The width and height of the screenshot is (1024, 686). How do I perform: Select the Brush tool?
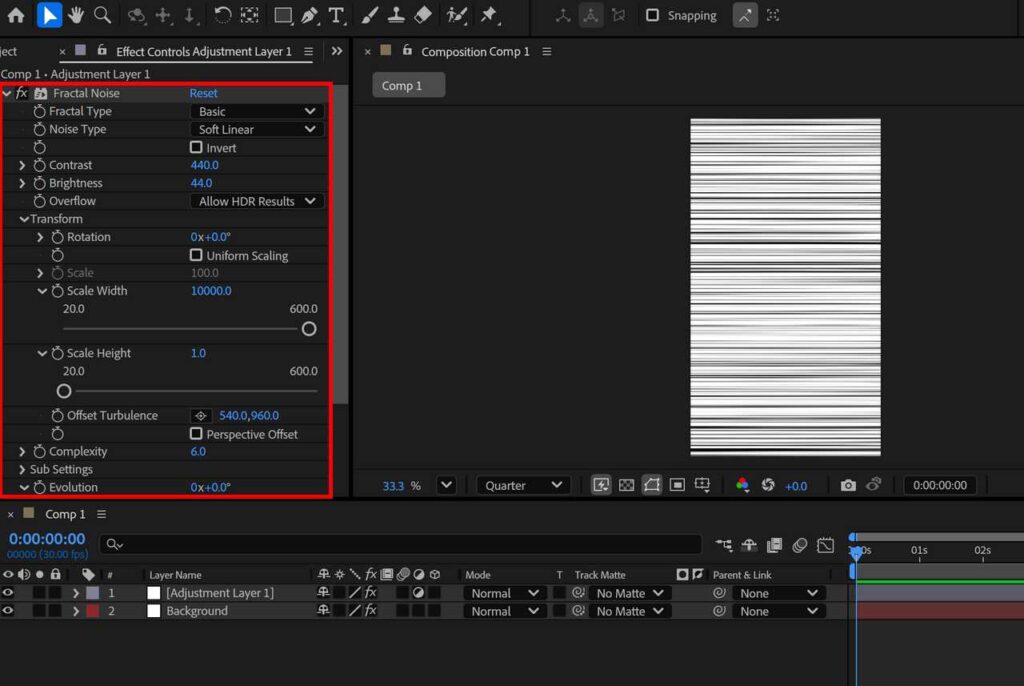[x=370, y=15]
